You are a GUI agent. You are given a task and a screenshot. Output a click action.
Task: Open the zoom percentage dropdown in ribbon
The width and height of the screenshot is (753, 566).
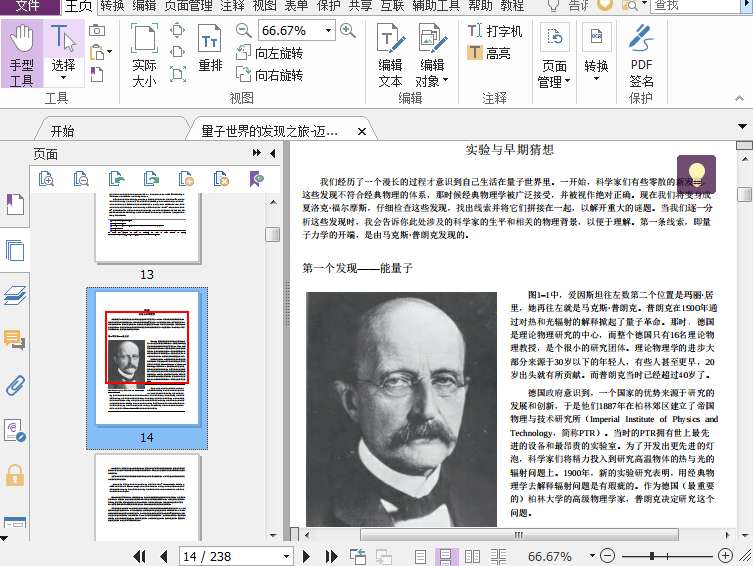point(326,31)
